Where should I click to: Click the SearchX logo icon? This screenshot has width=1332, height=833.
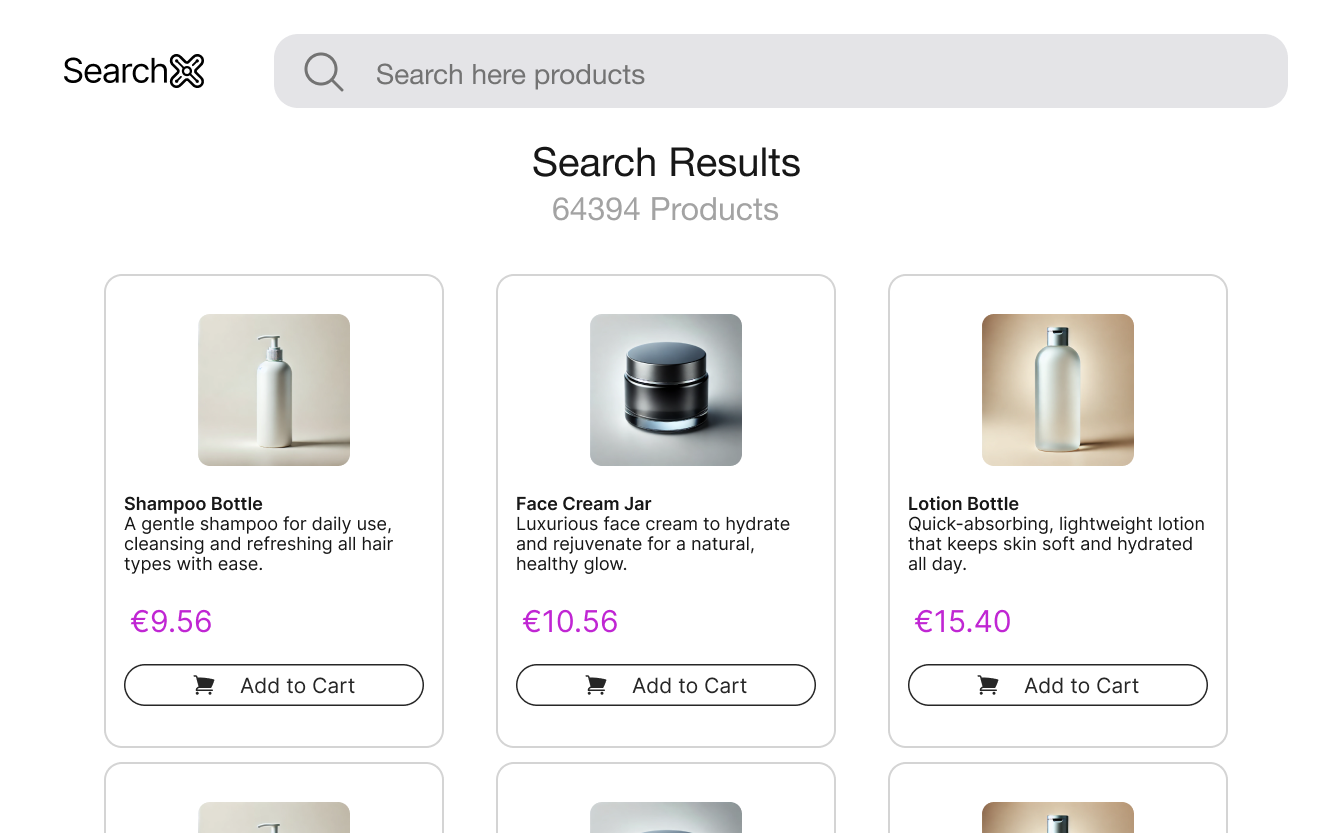[x=188, y=70]
